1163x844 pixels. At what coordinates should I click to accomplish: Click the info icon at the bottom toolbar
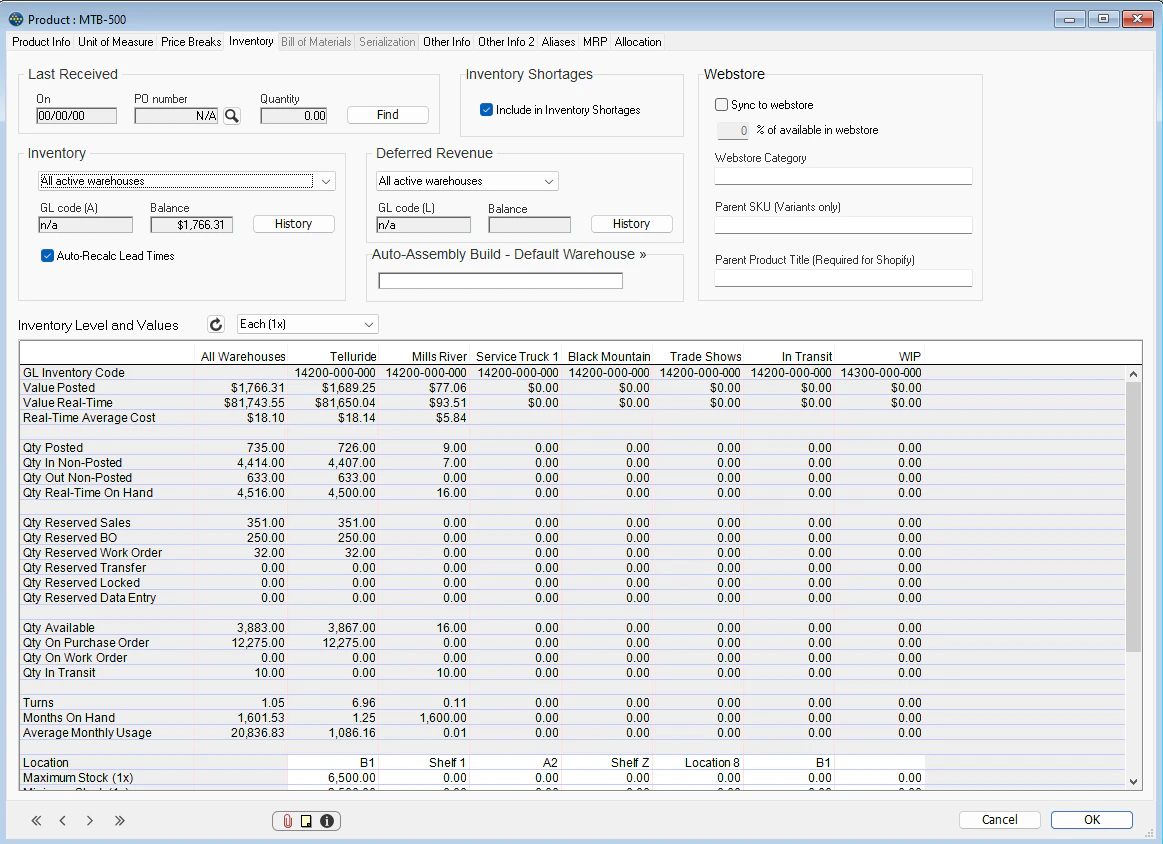tap(326, 820)
